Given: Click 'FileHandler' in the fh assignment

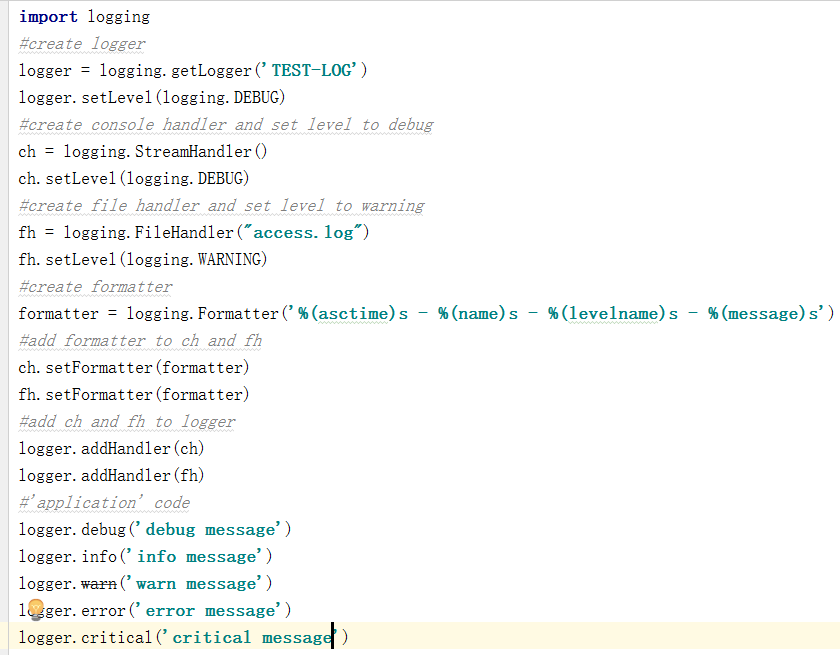Looking at the screenshot, I should click(x=184, y=232).
